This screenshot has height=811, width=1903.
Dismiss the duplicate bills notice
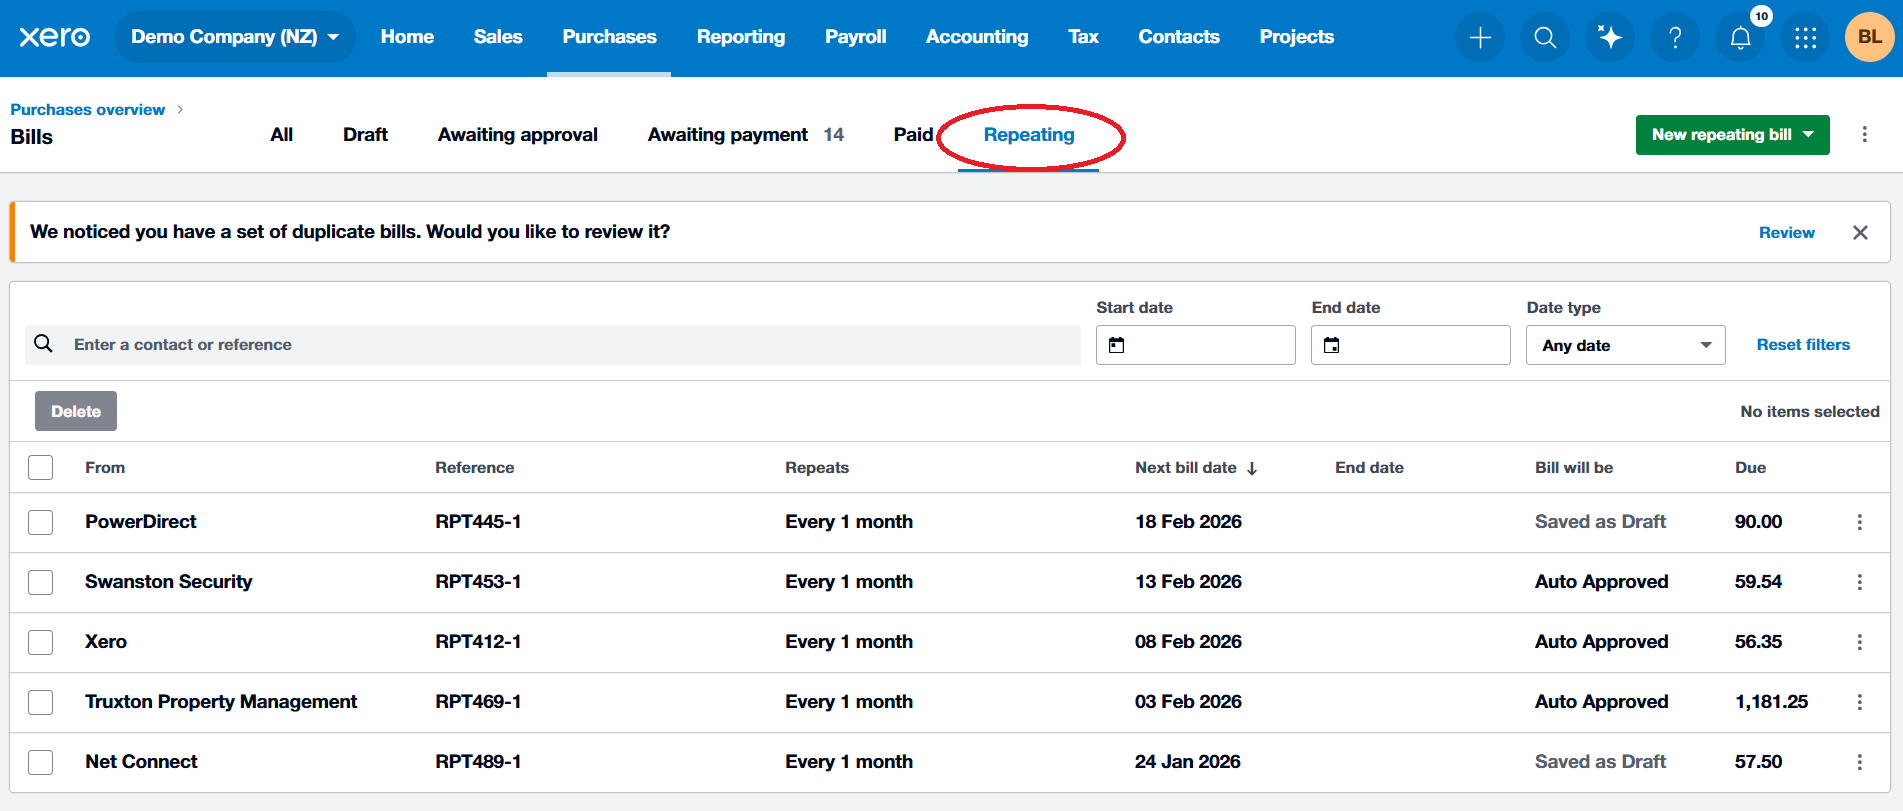1860,232
